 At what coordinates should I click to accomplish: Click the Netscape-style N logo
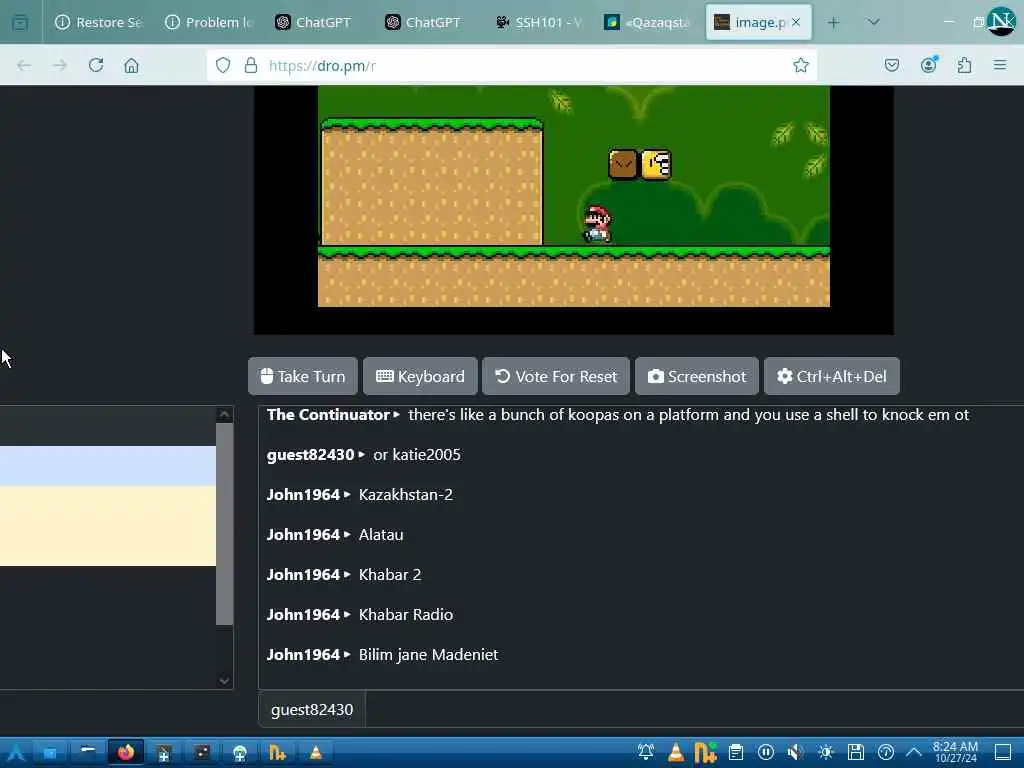point(1002,21)
